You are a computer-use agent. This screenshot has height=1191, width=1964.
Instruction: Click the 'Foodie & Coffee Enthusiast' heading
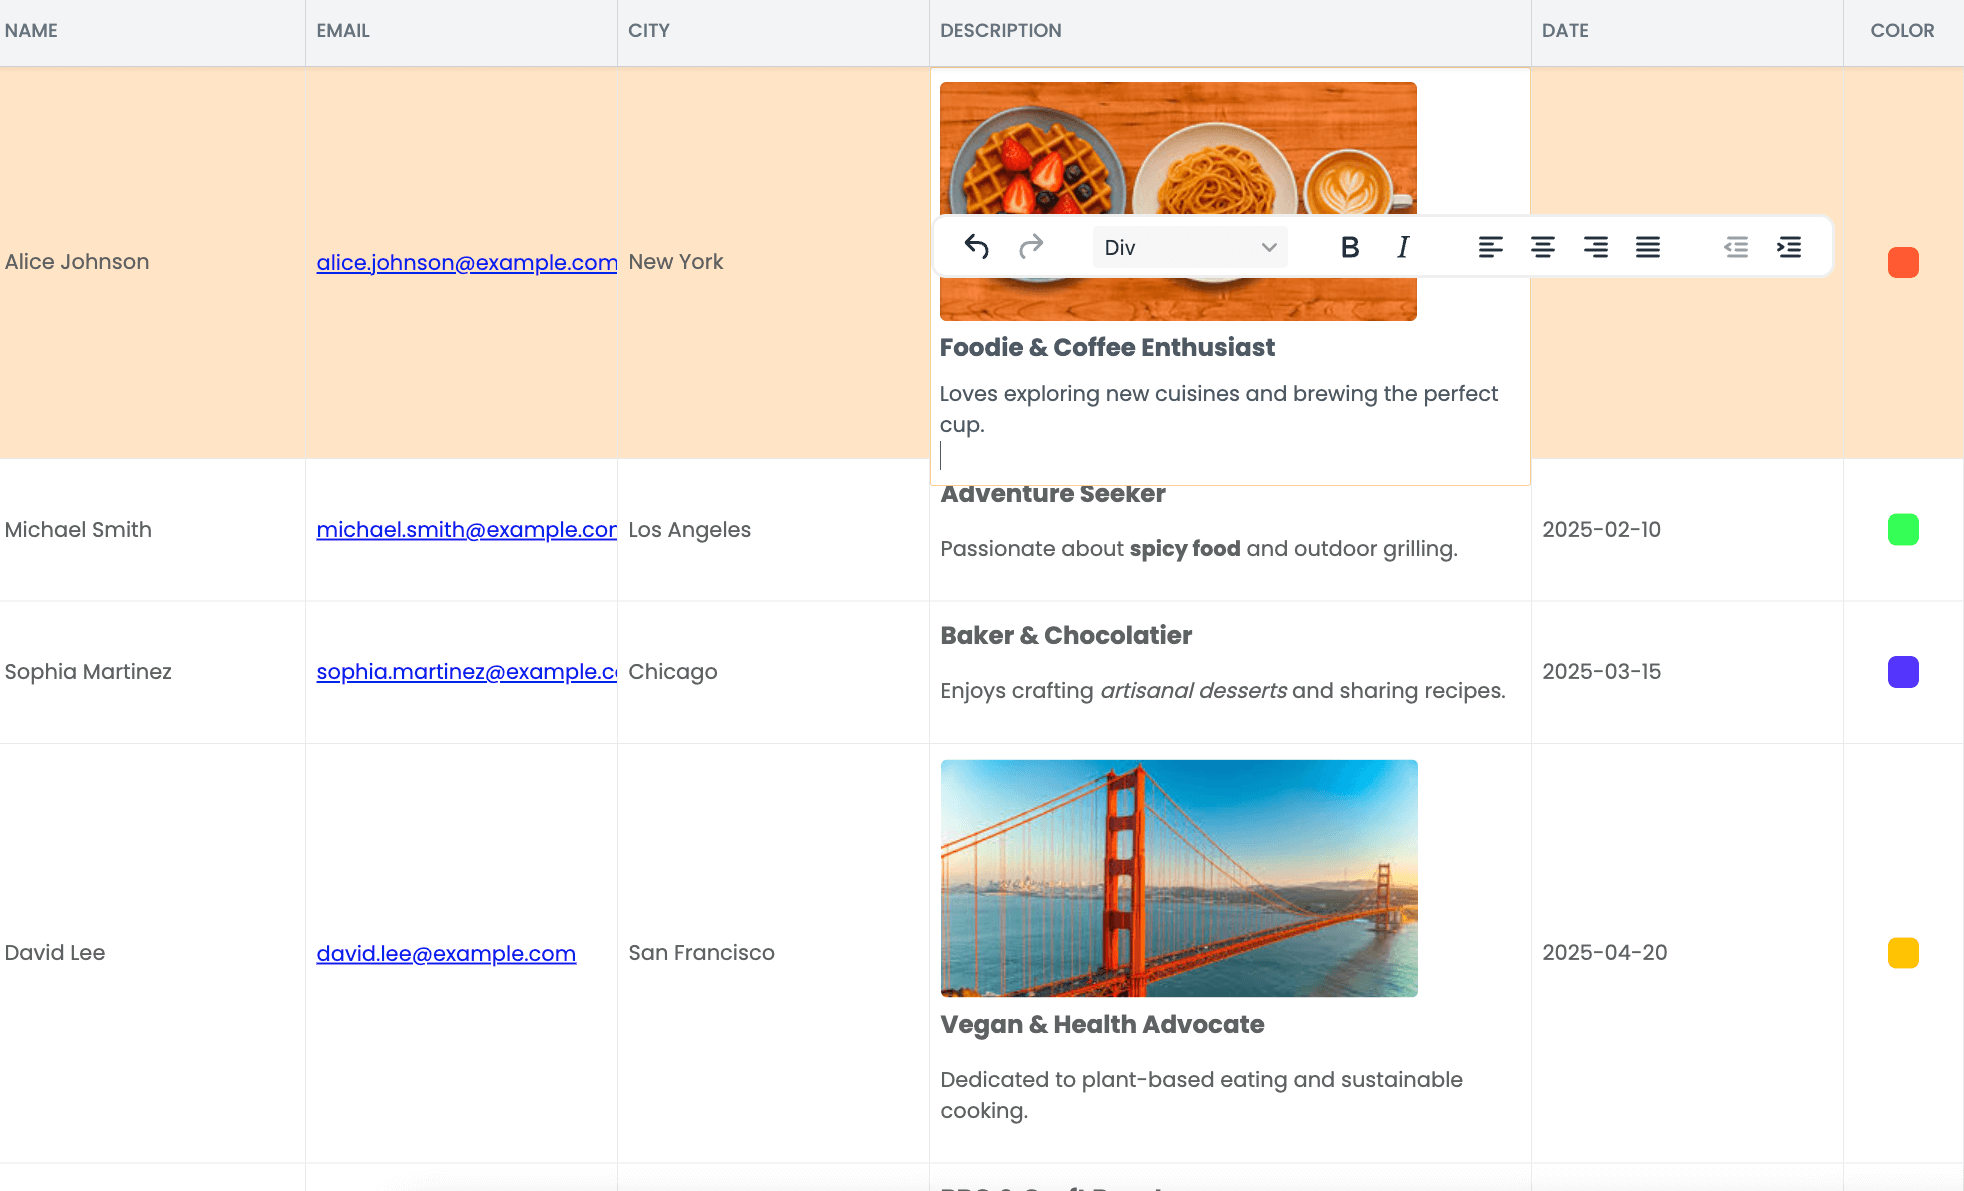coord(1107,347)
